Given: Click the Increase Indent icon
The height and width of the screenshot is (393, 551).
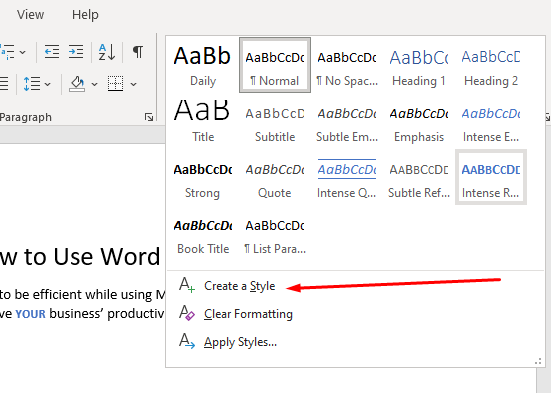Looking at the screenshot, I should (76, 52).
